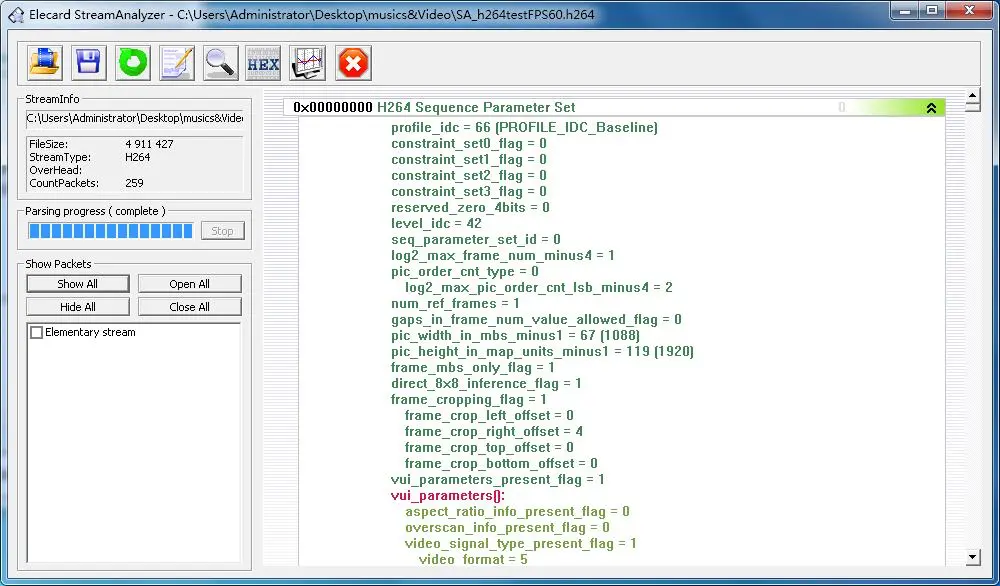Select the seq_parameter_set_id = 0 line

pos(476,239)
